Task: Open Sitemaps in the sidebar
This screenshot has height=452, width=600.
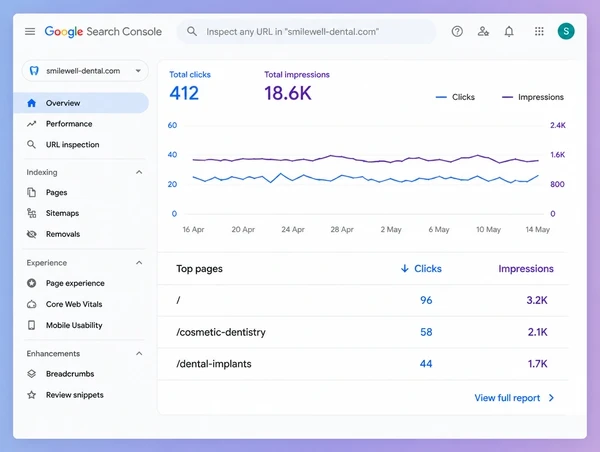Action: (x=62, y=213)
